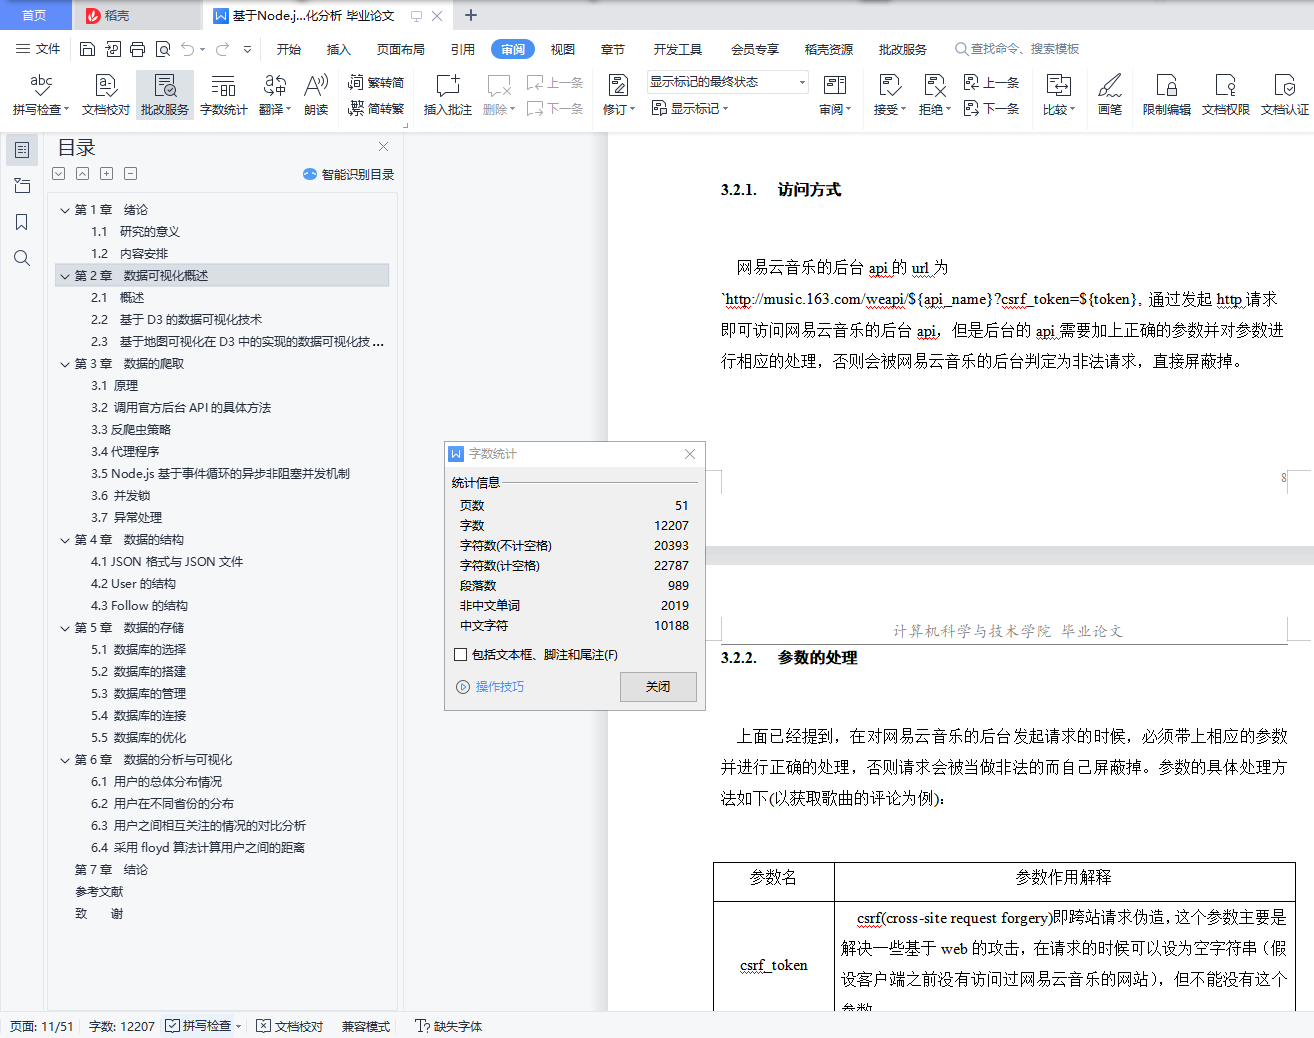
Task: Open 文档认证 document certification
Action: point(1284,94)
